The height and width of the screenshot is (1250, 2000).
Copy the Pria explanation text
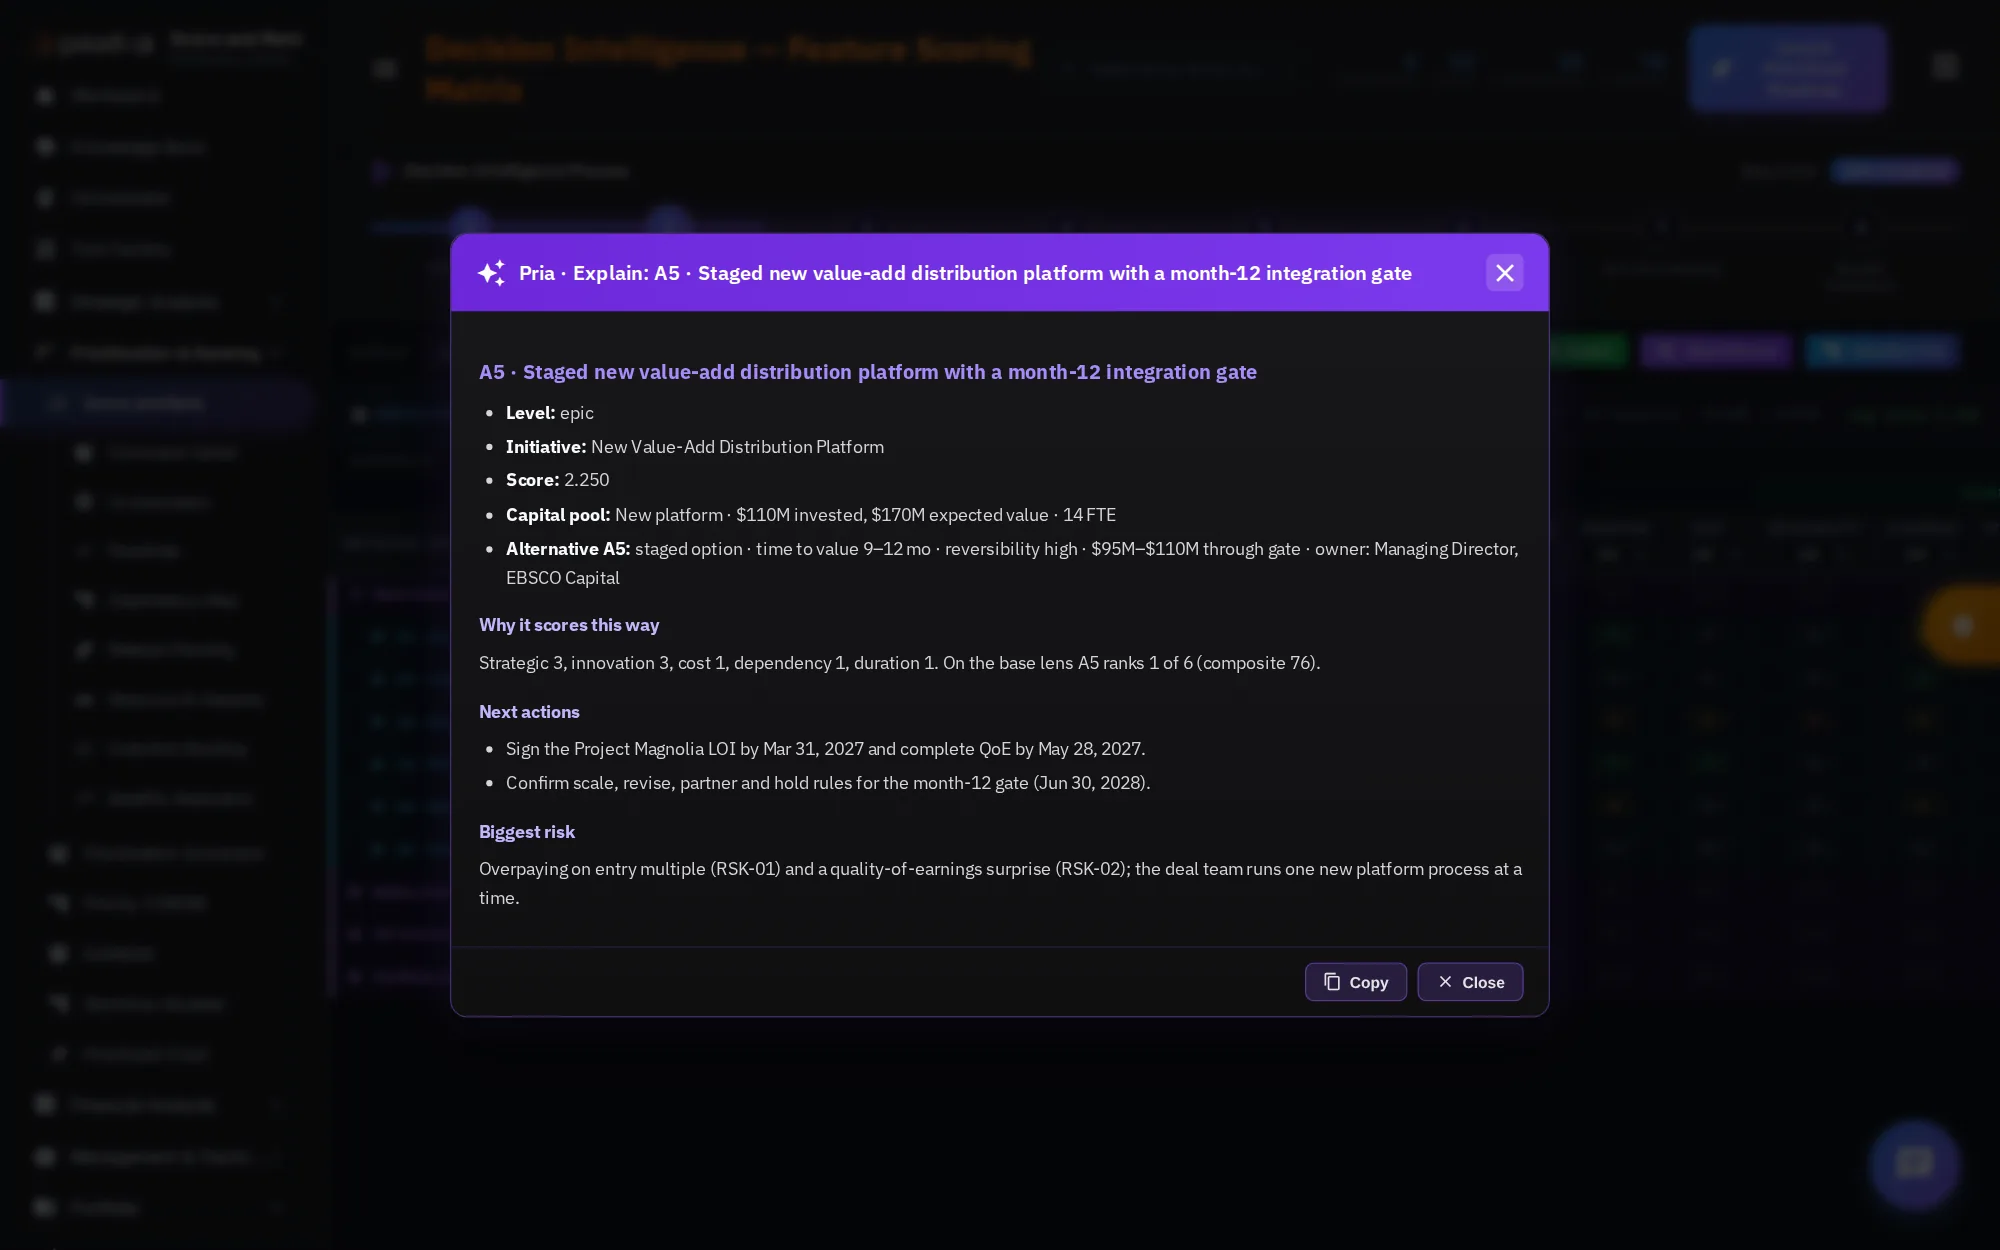(1355, 982)
